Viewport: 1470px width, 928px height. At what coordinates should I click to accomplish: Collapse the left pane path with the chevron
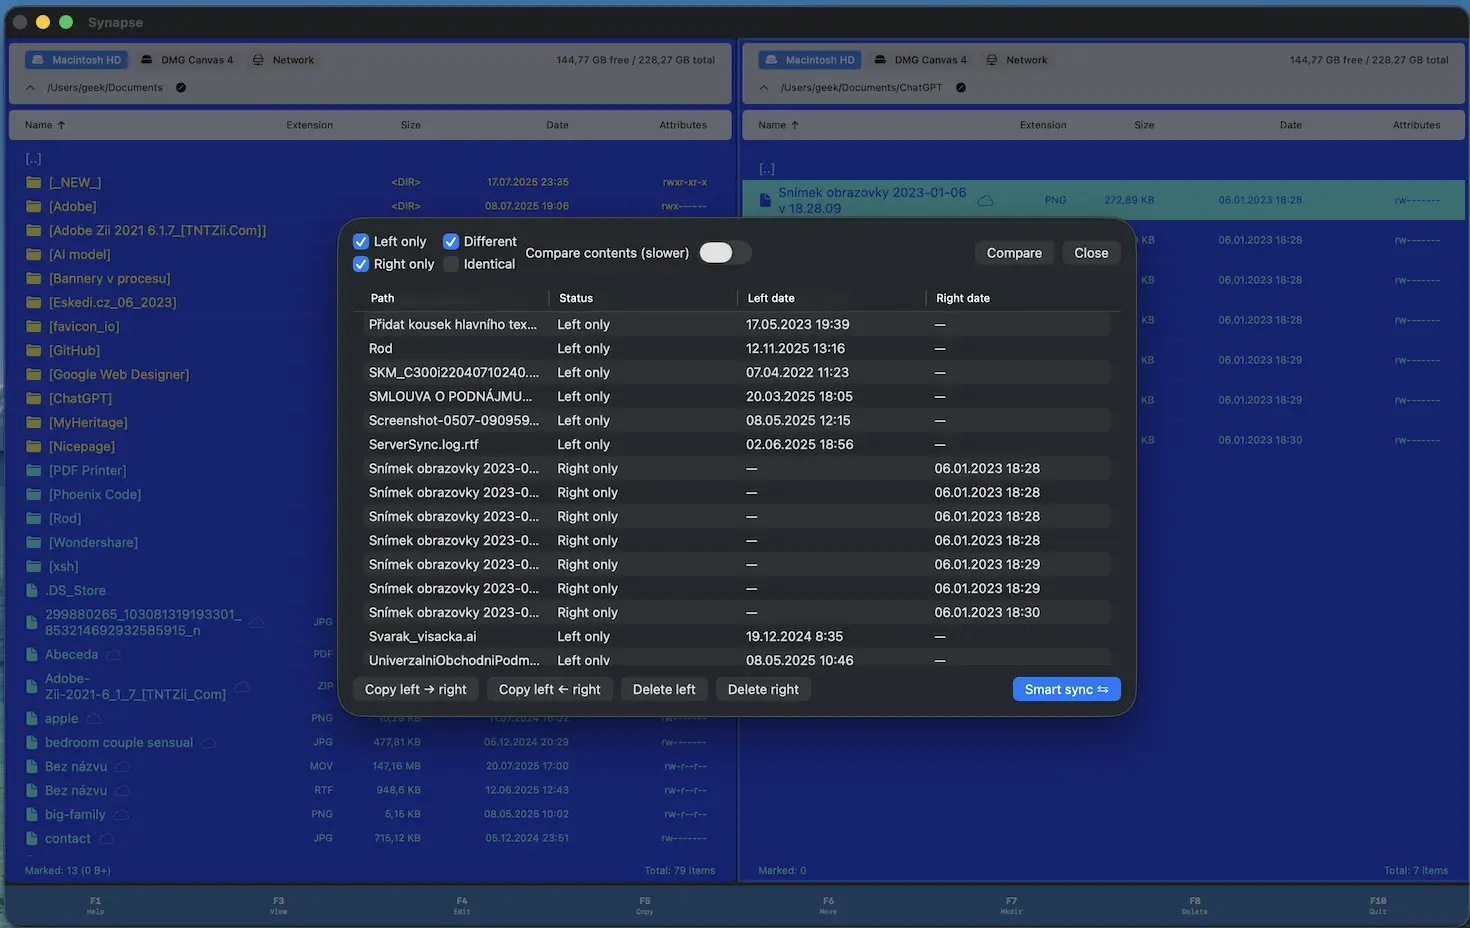pyautogui.click(x=29, y=87)
